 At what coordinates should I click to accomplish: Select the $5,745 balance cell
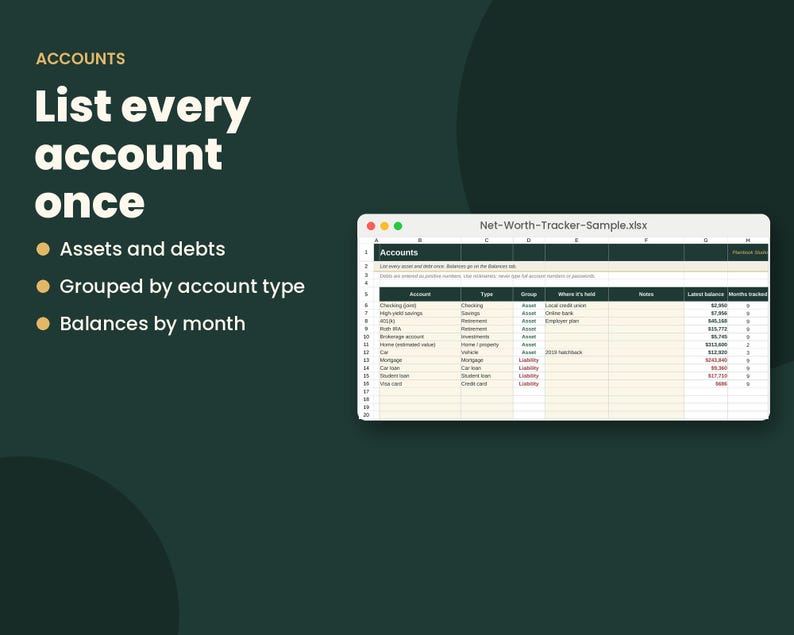pyautogui.click(x=705, y=337)
